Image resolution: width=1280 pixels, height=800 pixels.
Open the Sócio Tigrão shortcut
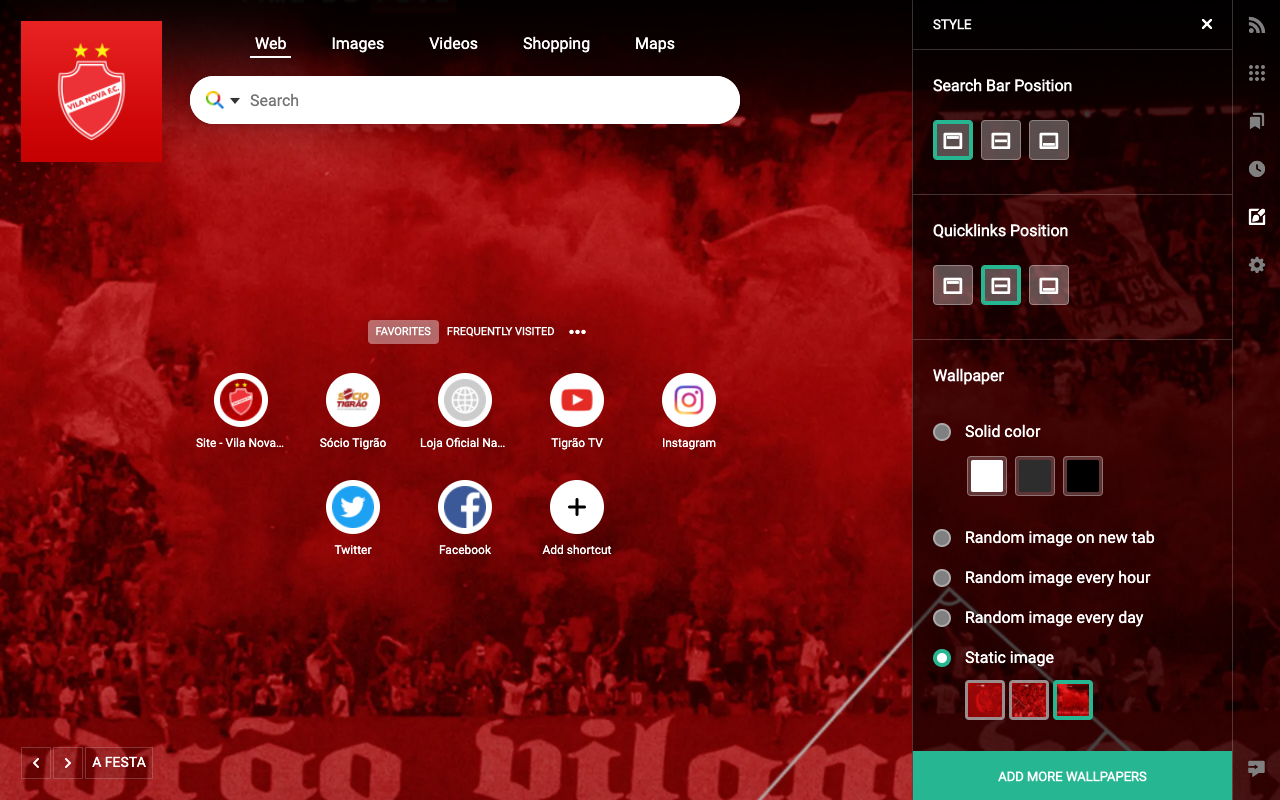point(353,400)
